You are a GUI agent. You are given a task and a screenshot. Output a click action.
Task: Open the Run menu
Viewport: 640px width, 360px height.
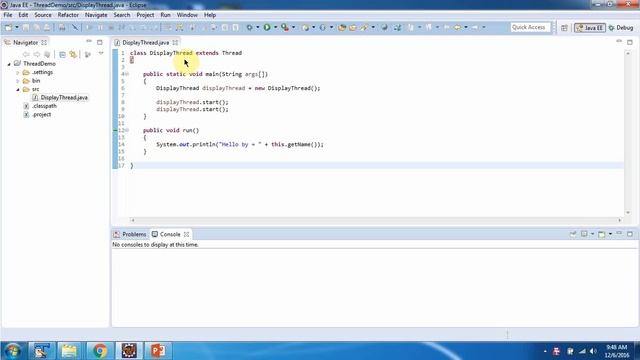(165, 15)
